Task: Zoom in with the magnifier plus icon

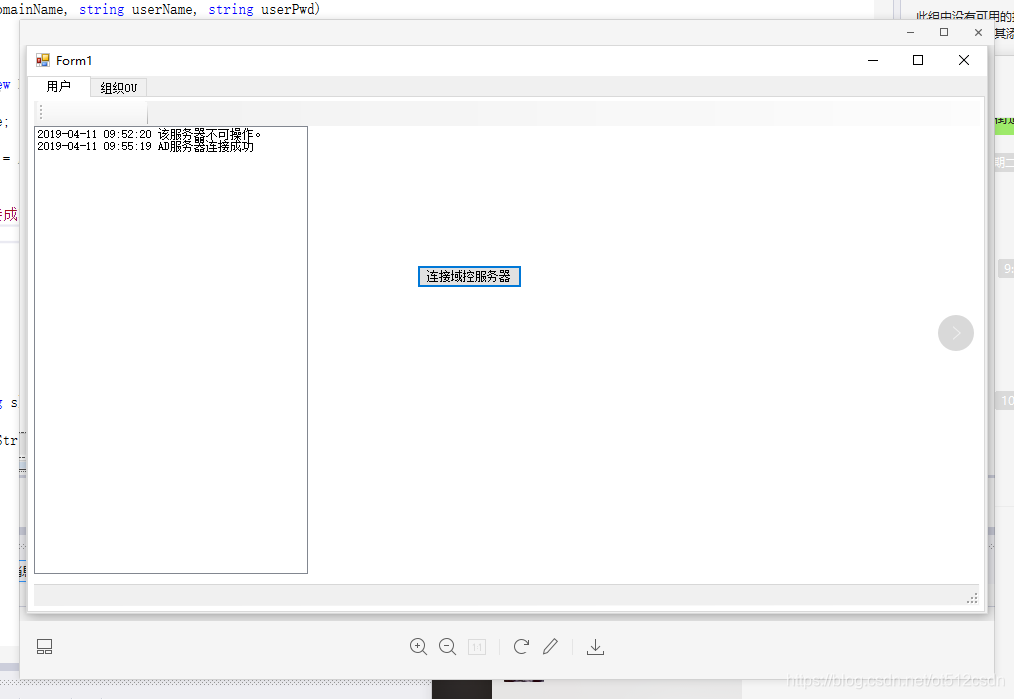Action: coord(418,647)
